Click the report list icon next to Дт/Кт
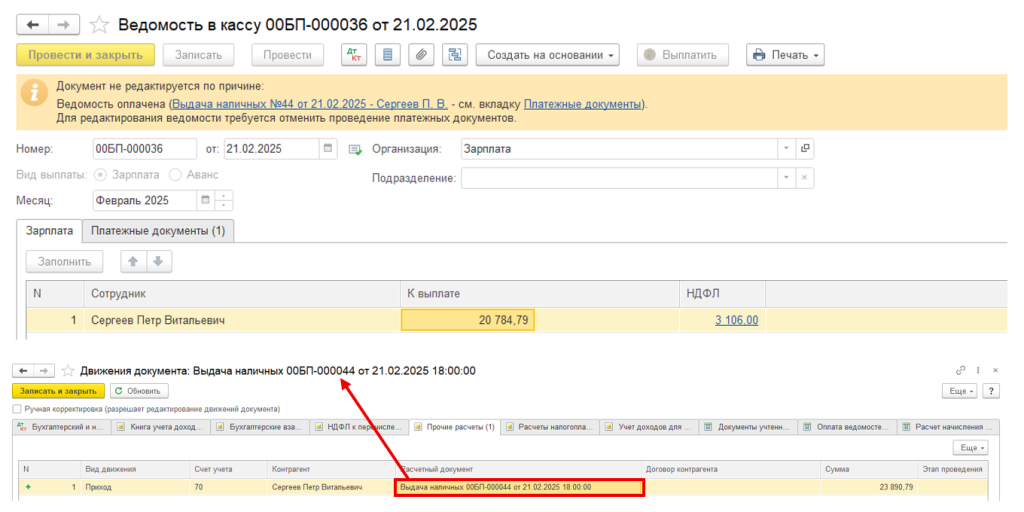This screenshot has width=1024, height=512. (x=388, y=55)
